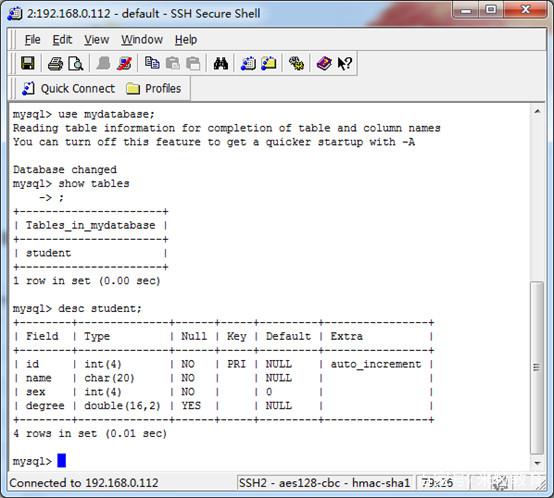Click the Copy icon in toolbar
The image size is (554, 498).
click(152, 64)
